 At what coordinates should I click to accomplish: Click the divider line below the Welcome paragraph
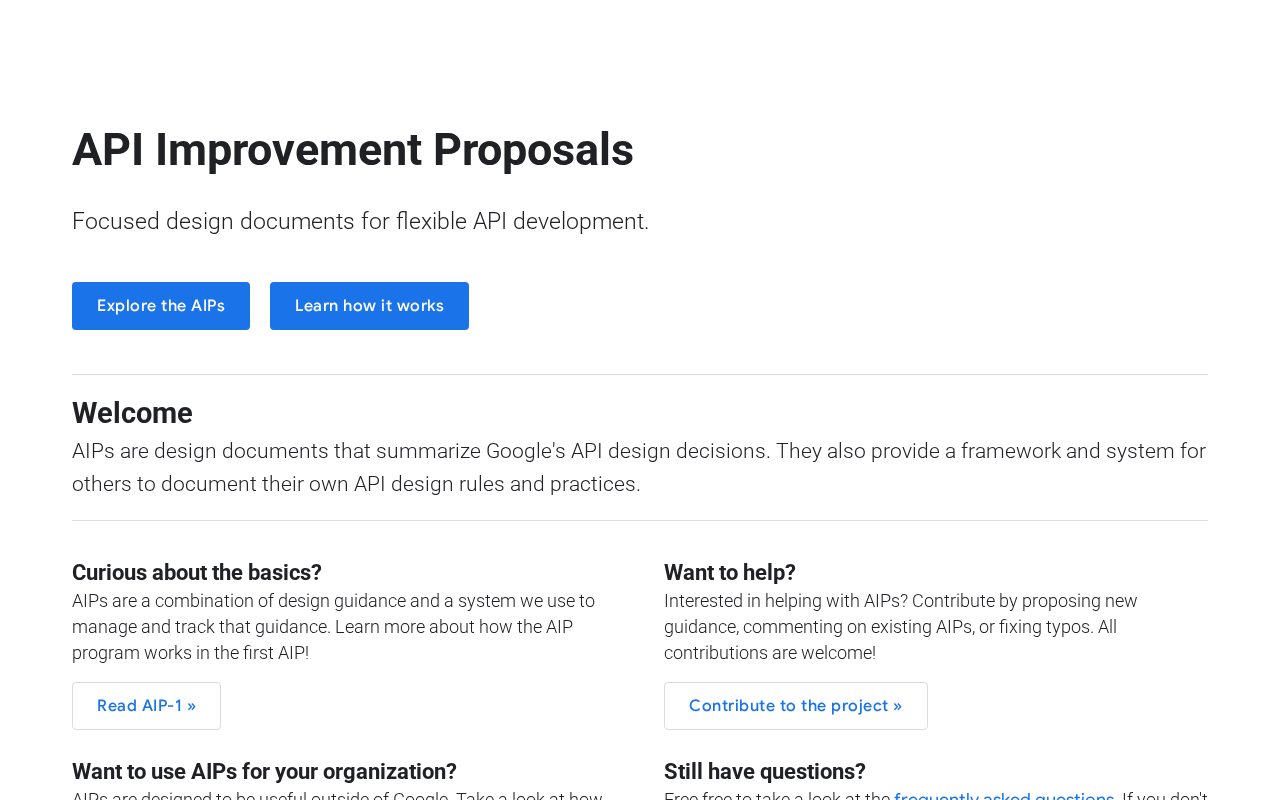tap(640, 521)
